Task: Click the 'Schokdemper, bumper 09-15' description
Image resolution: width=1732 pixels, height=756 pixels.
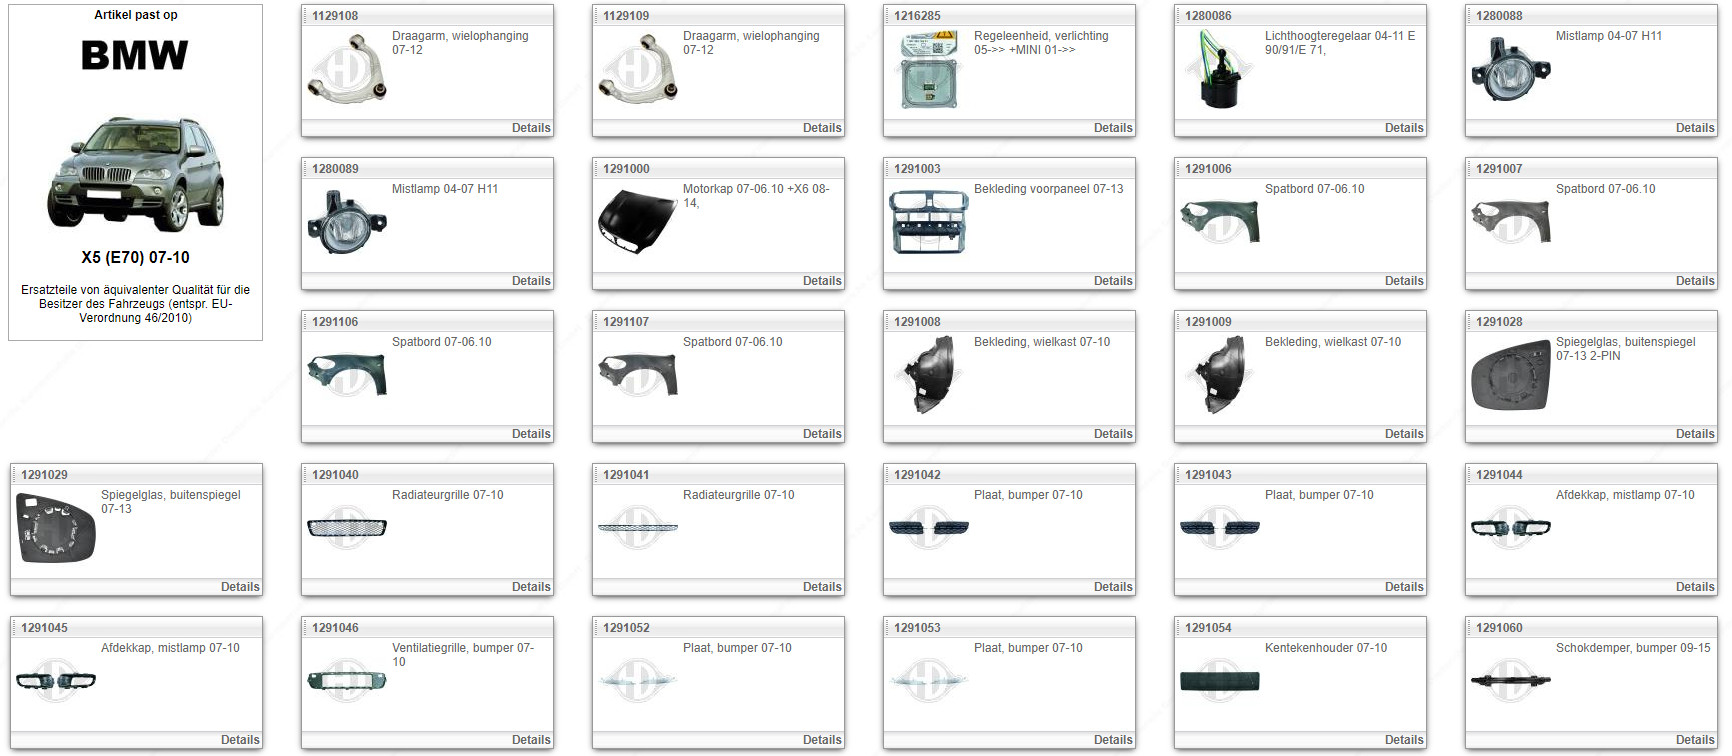Action: 1633,648
